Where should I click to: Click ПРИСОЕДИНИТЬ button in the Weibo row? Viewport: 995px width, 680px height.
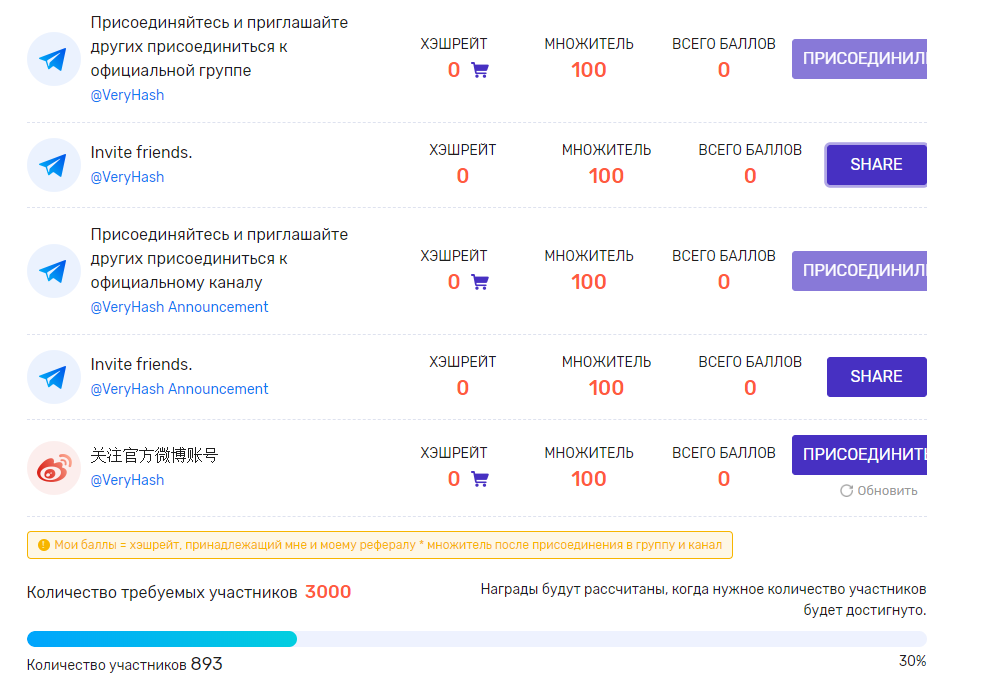[x=859, y=455]
